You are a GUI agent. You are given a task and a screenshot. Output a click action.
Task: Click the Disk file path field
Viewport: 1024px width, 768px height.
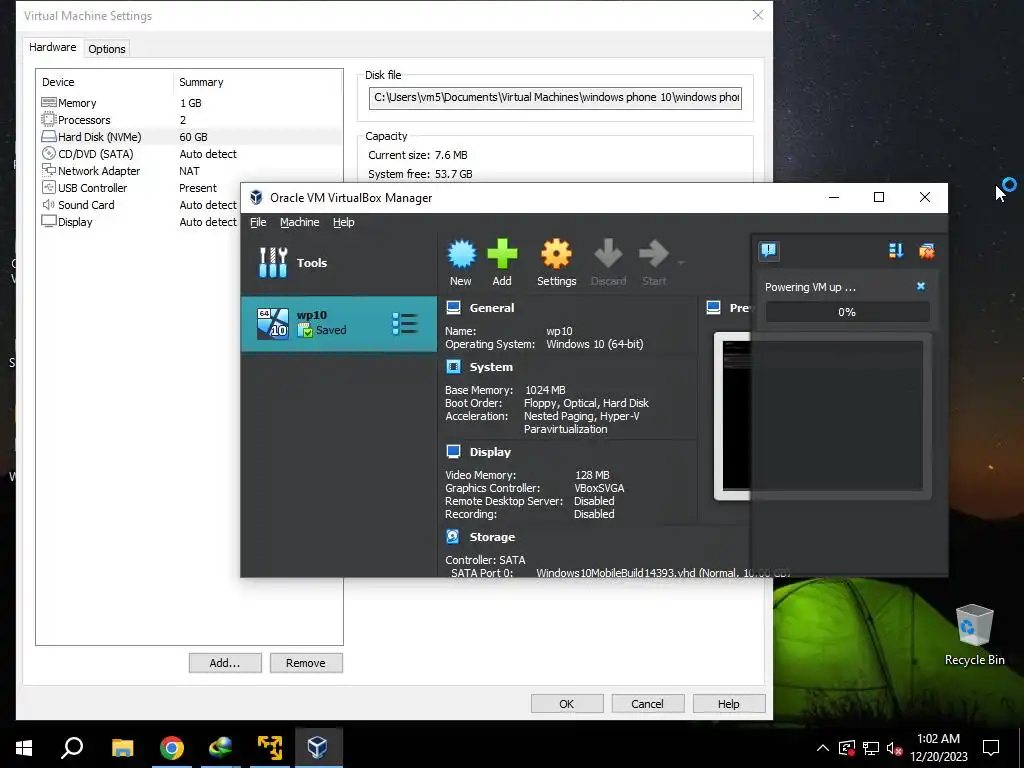pyautogui.click(x=555, y=97)
